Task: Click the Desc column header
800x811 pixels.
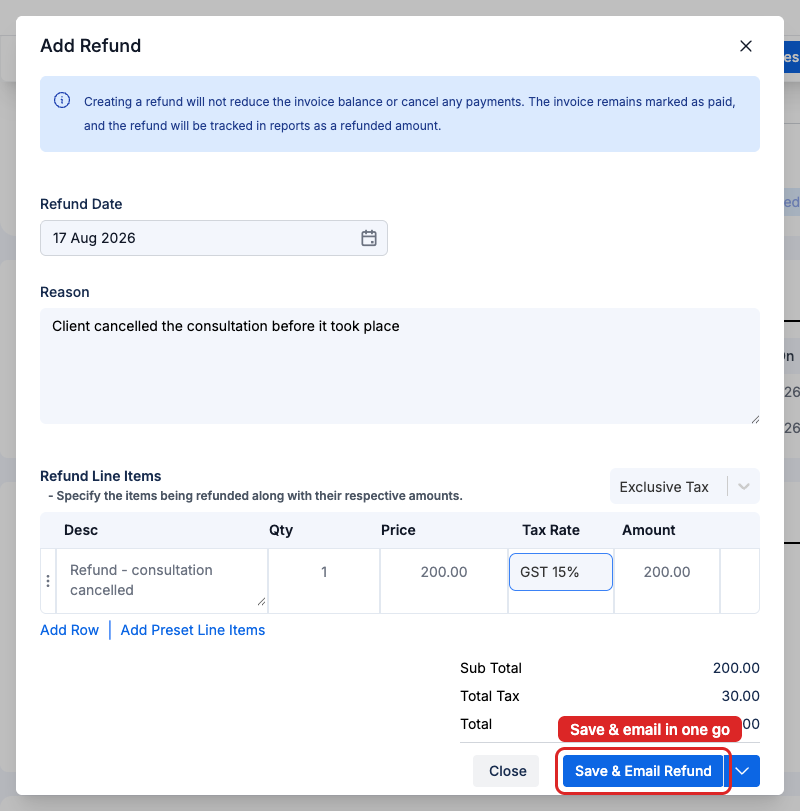Action: point(81,530)
